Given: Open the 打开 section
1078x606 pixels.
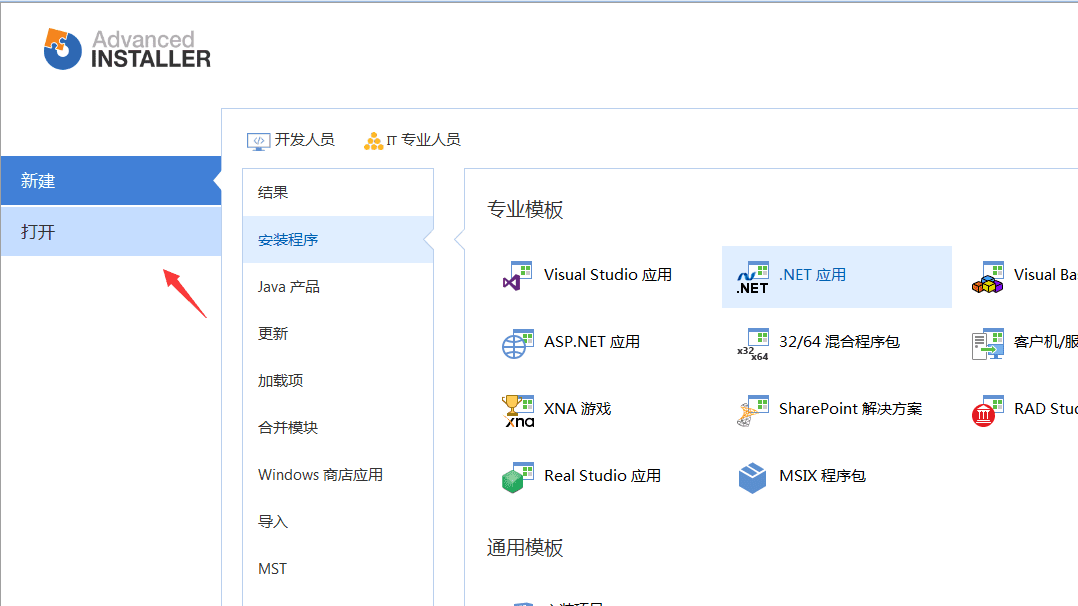Looking at the screenshot, I should coord(111,232).
